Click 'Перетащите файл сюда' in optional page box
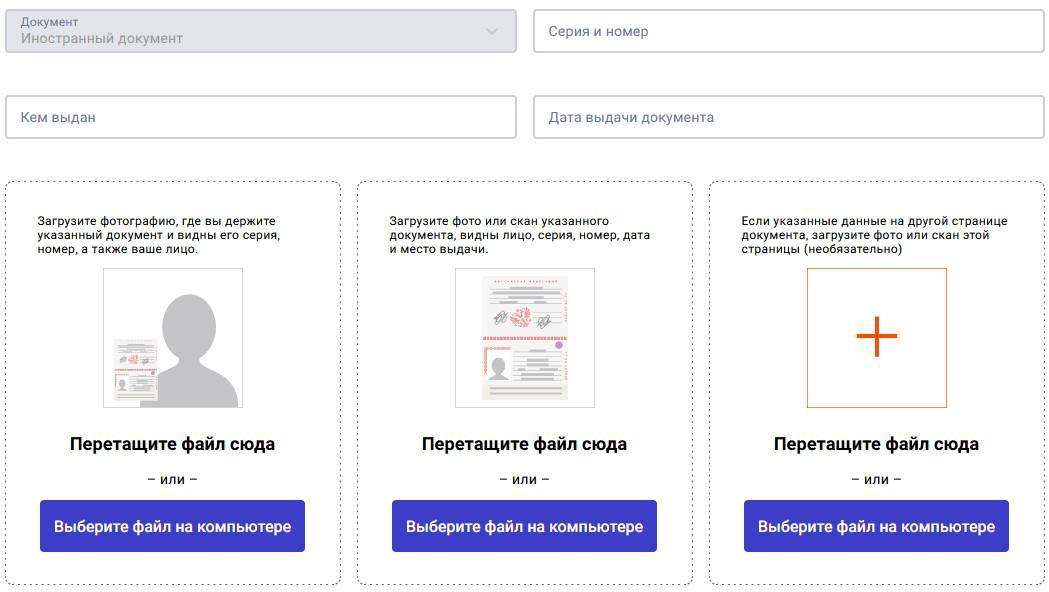Screen dimensions: 1049x592 (x=876, y=444)
